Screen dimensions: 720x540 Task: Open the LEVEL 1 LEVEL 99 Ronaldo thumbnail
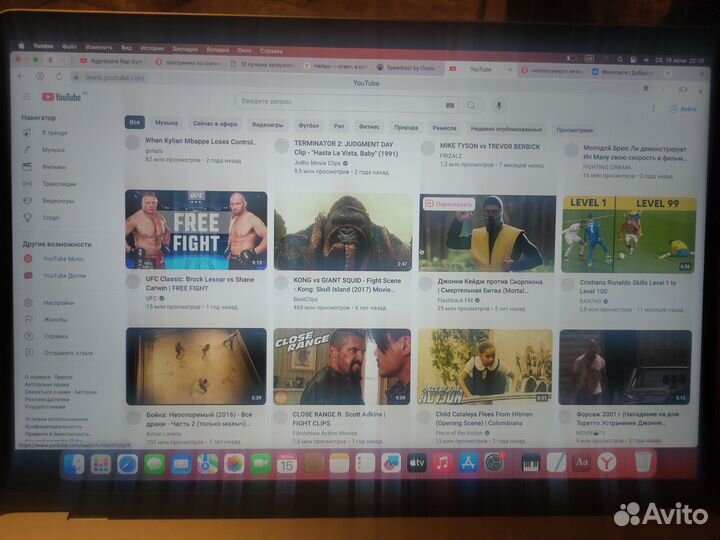(x=629, y=235)
